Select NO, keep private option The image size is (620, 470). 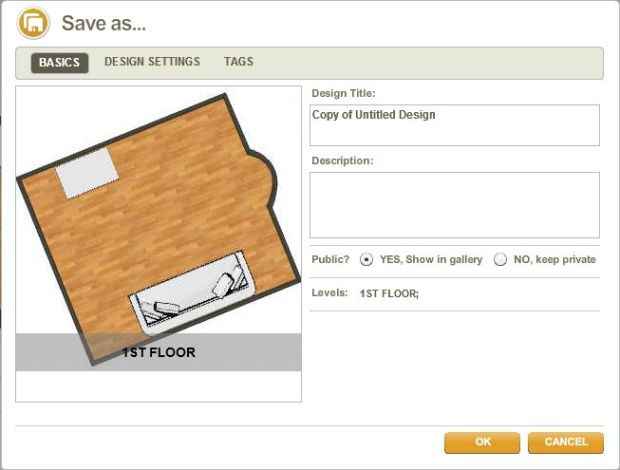click(500, 260)
